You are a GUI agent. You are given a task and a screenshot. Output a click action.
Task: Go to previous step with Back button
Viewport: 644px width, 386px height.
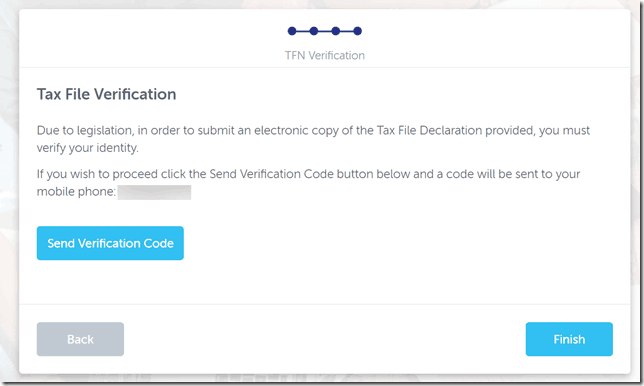coord(80,339)
